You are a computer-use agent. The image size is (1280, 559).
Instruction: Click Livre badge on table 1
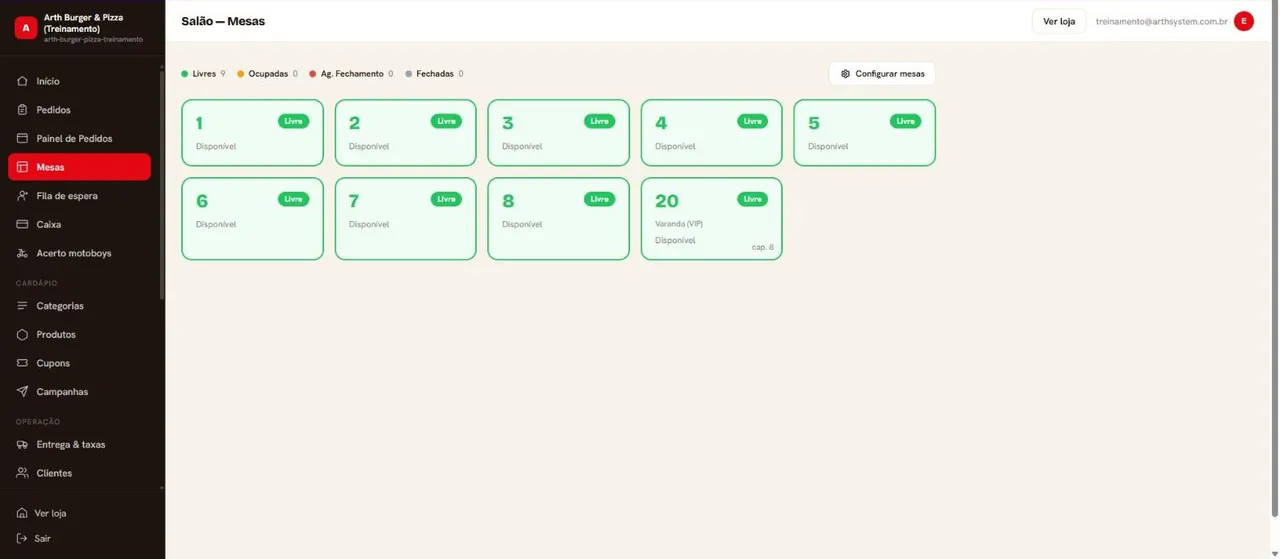[x=293, y=121]
